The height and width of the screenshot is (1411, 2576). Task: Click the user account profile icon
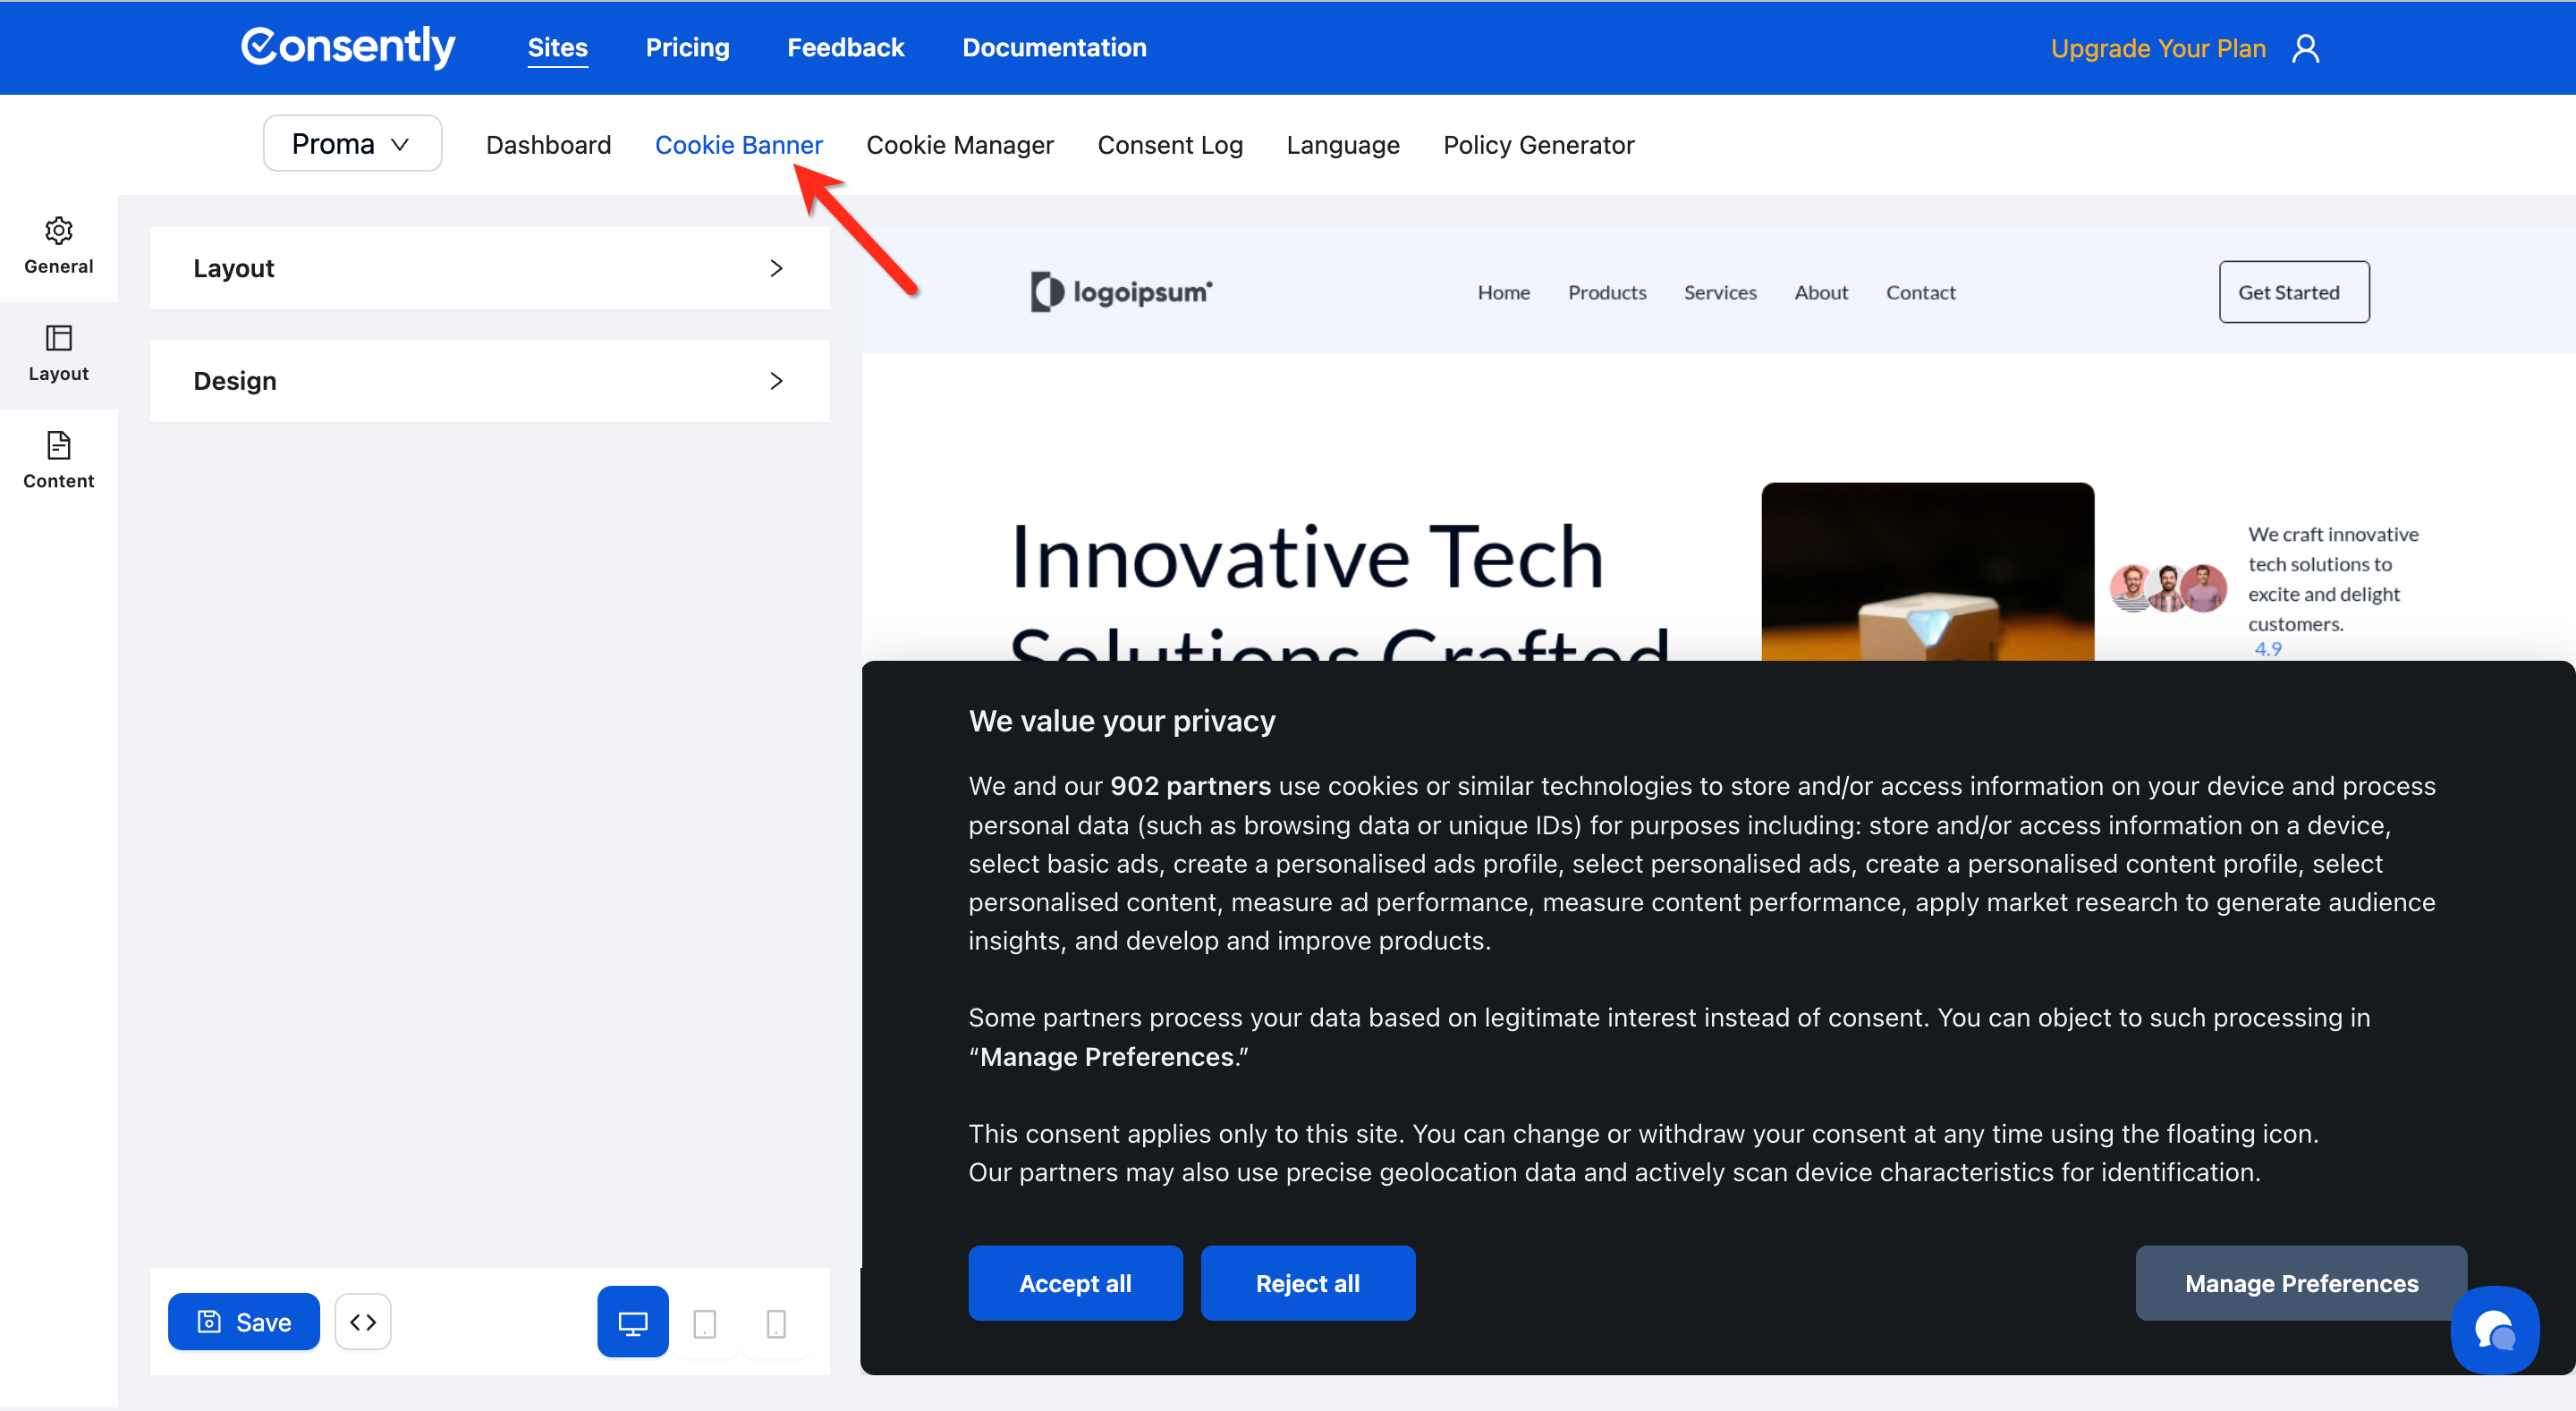pyautogui.click(x=2305, y=48)
